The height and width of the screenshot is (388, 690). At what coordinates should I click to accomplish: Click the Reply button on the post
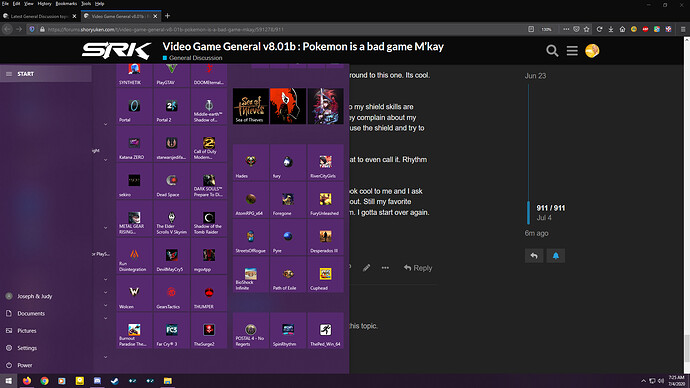pyautogui.click(x=418, y=268)
